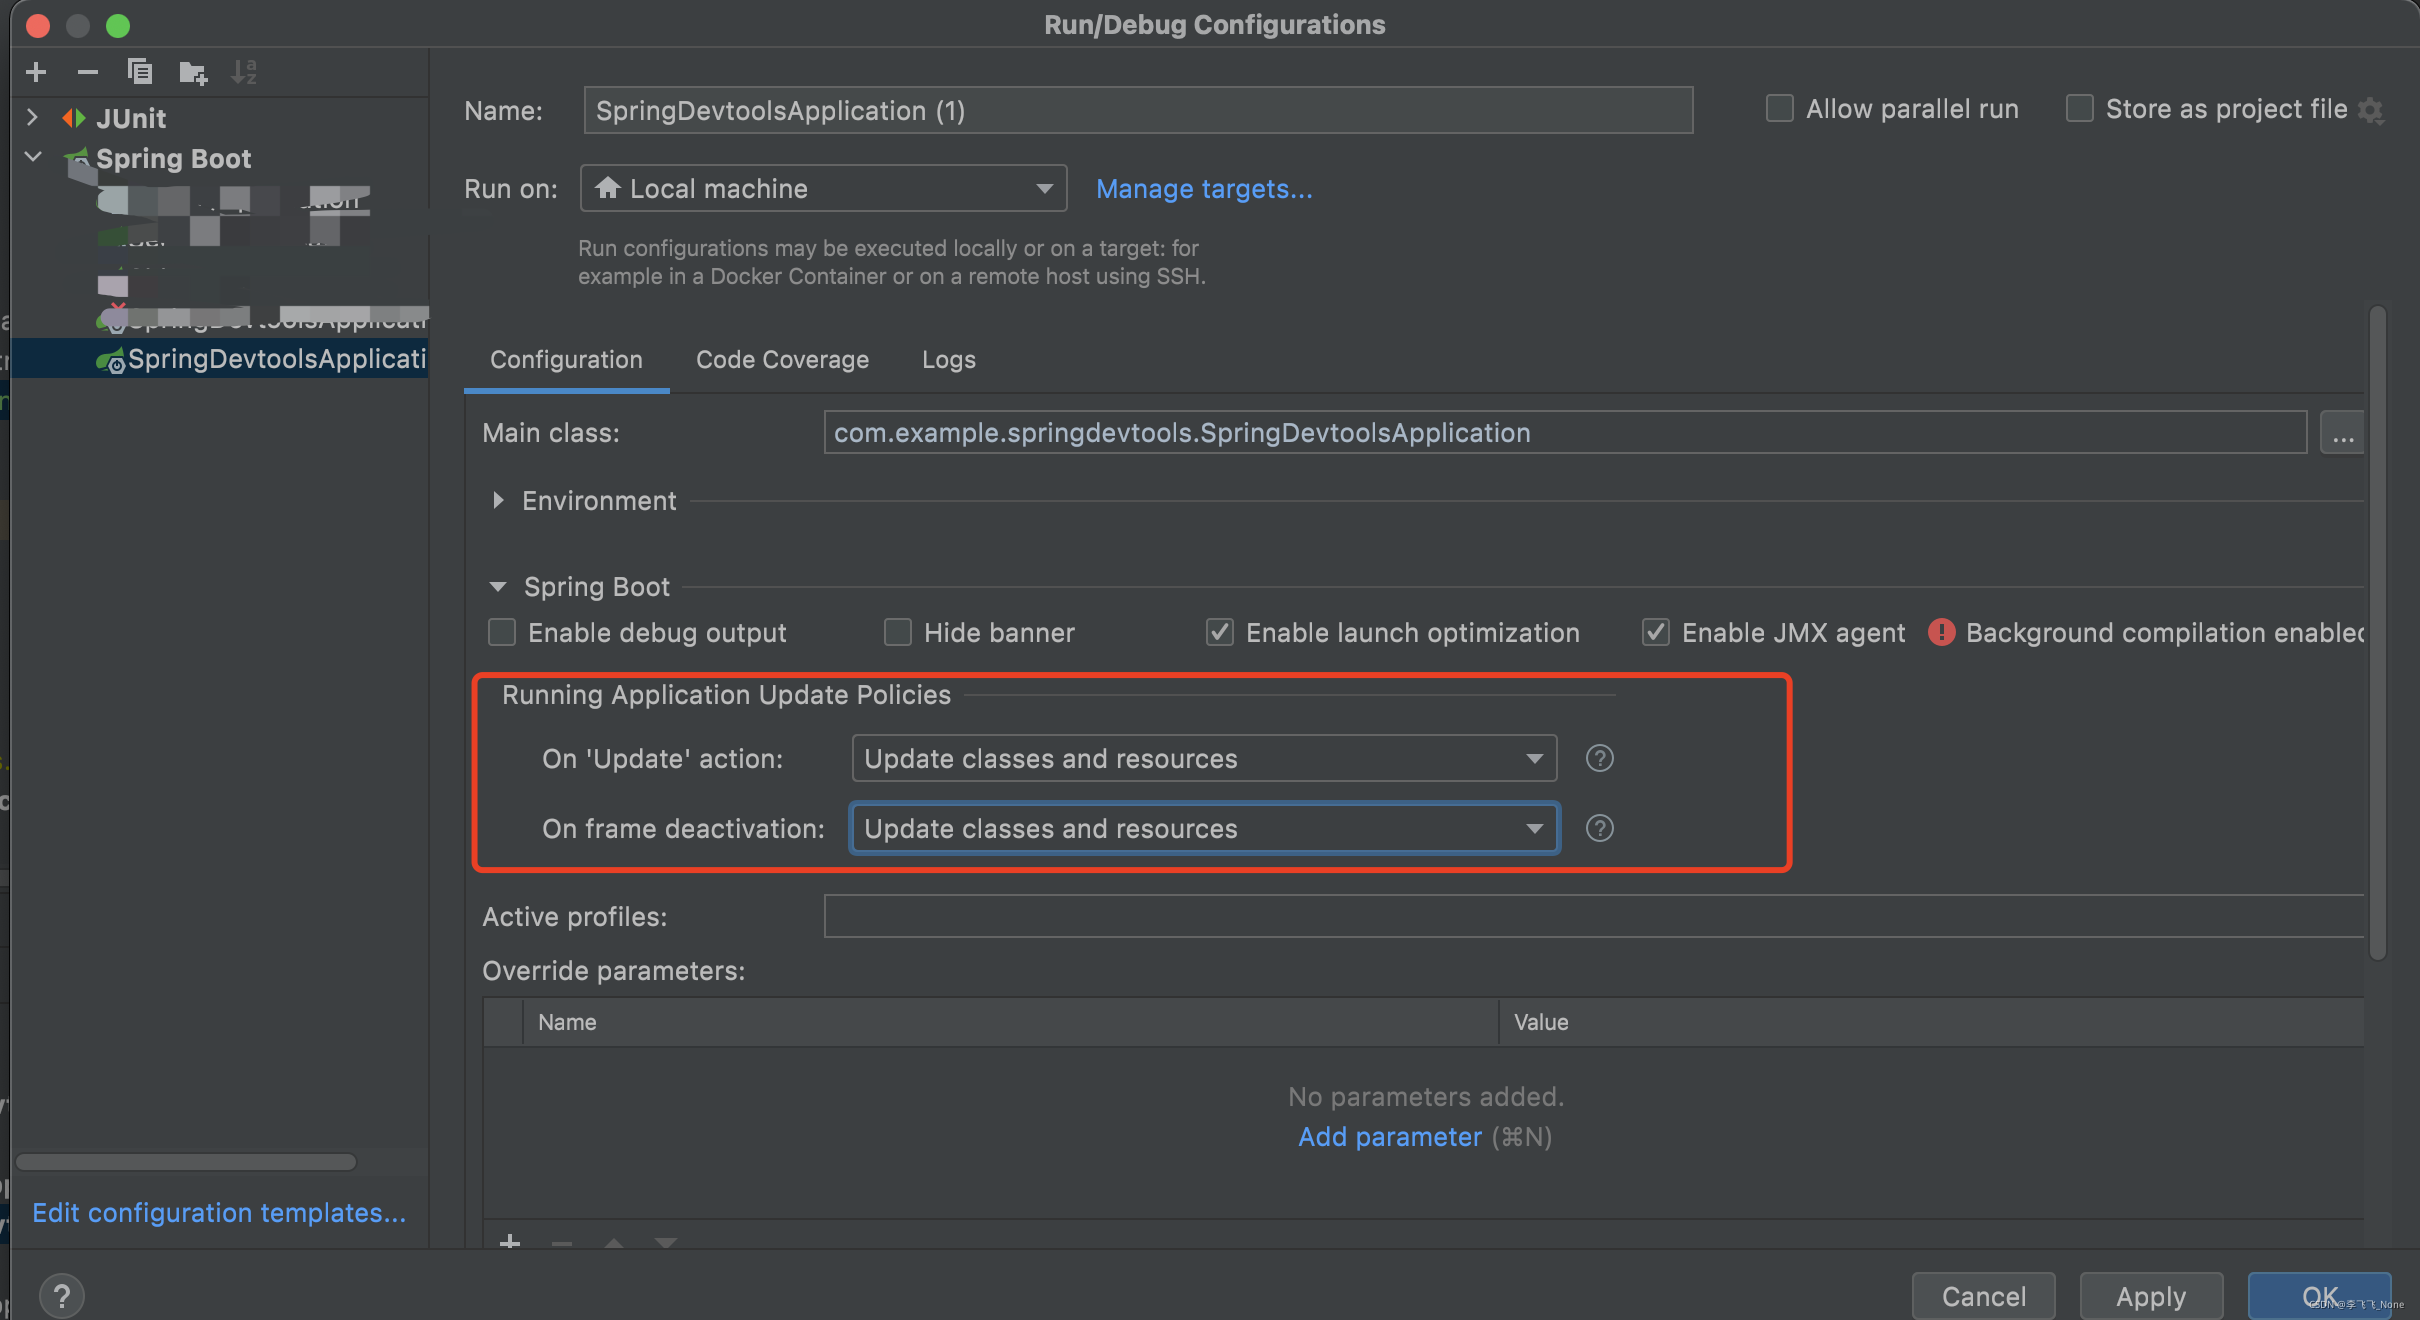Click help icon beside 'Update' action dropdown
The width and height of the screenshot is (2420, 1320).
tap(1599, 758)
